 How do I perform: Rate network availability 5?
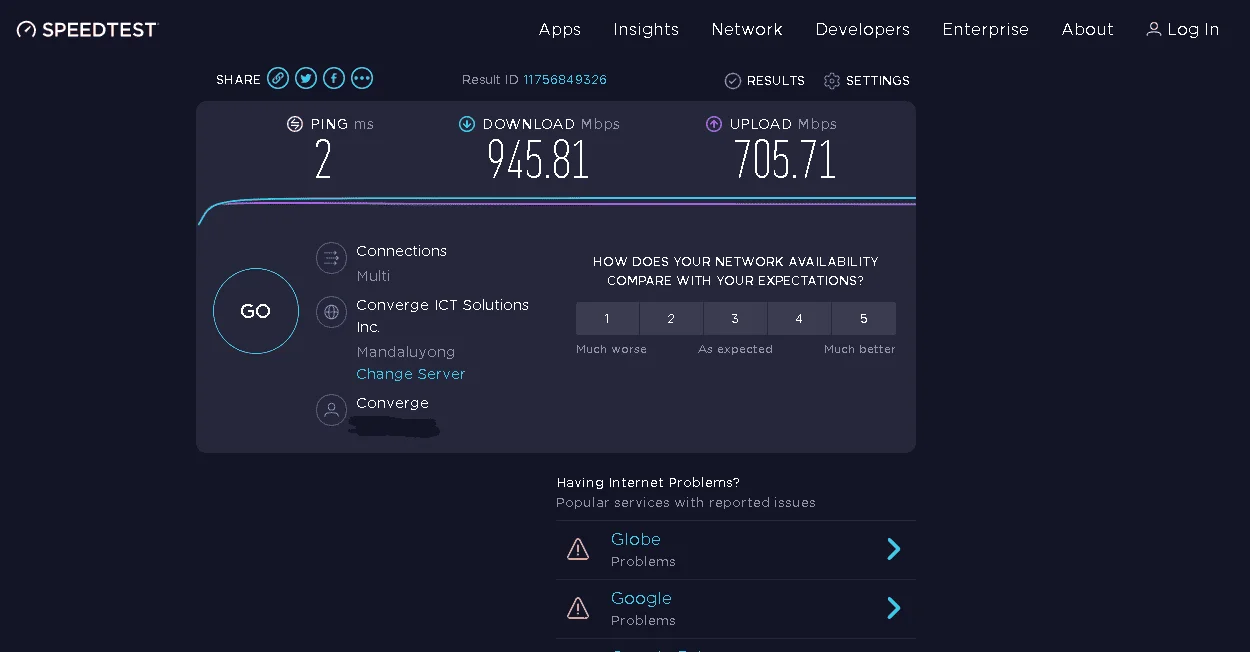coord(864,318)
